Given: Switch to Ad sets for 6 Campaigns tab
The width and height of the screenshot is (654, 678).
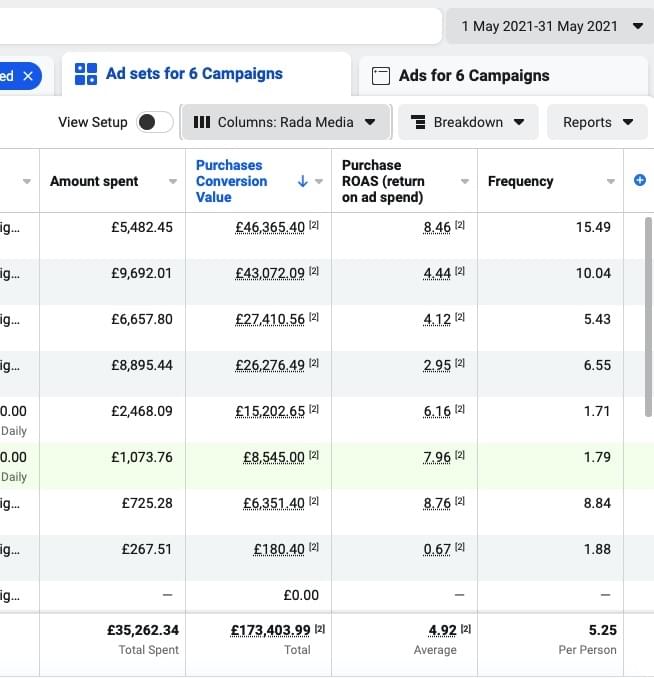Looking at the screenshot, I should click(x=193, y=74).
